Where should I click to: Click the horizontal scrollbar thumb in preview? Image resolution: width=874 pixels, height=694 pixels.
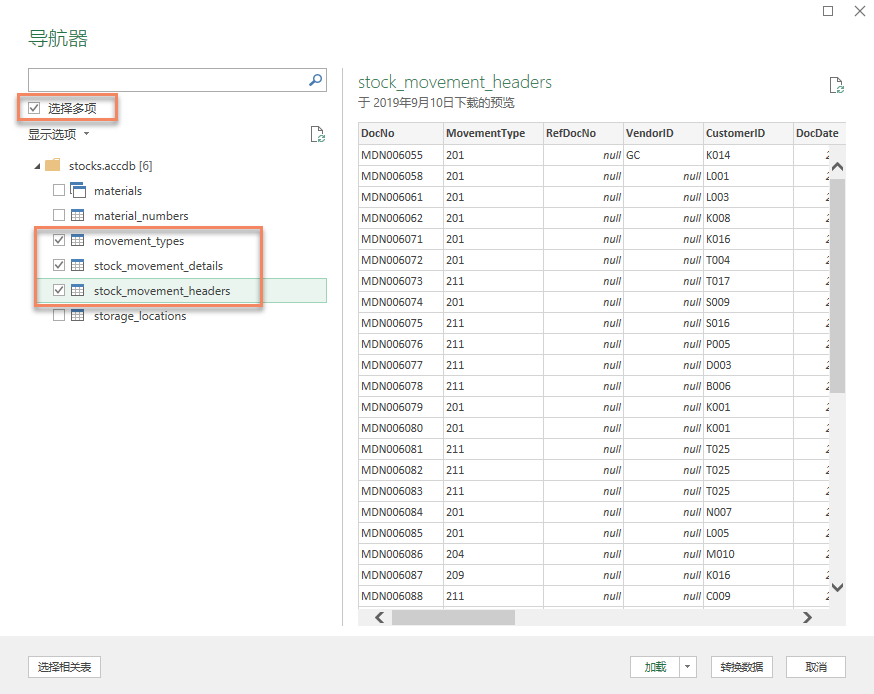[453, 617]
